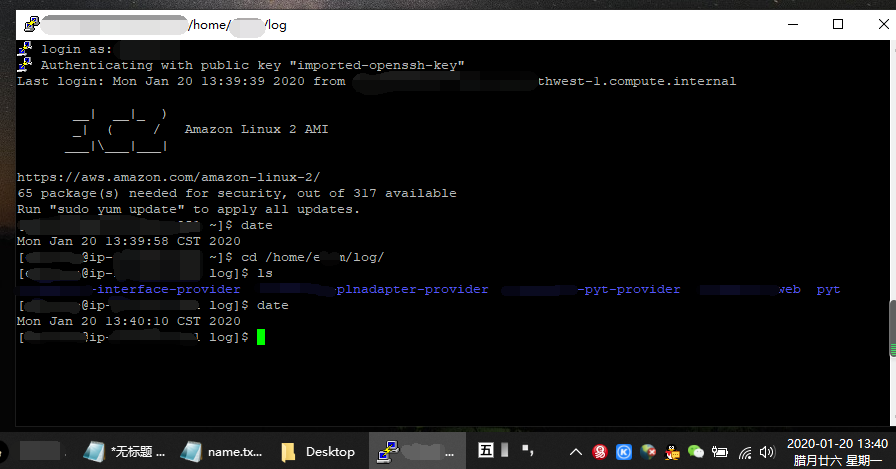The height and width of the screenshot is (469, 896).
Task: Click the '65 package(s) needed for security' line
Action: tap(237, 193)
